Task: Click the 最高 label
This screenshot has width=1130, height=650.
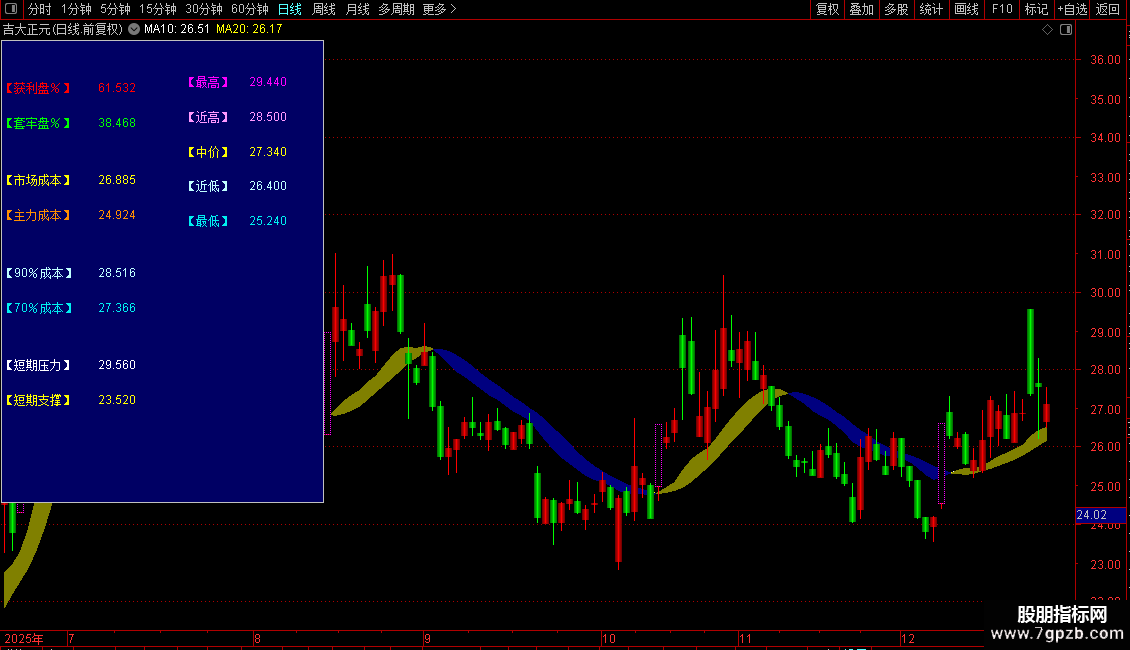Action: click(x=208, y=82)
